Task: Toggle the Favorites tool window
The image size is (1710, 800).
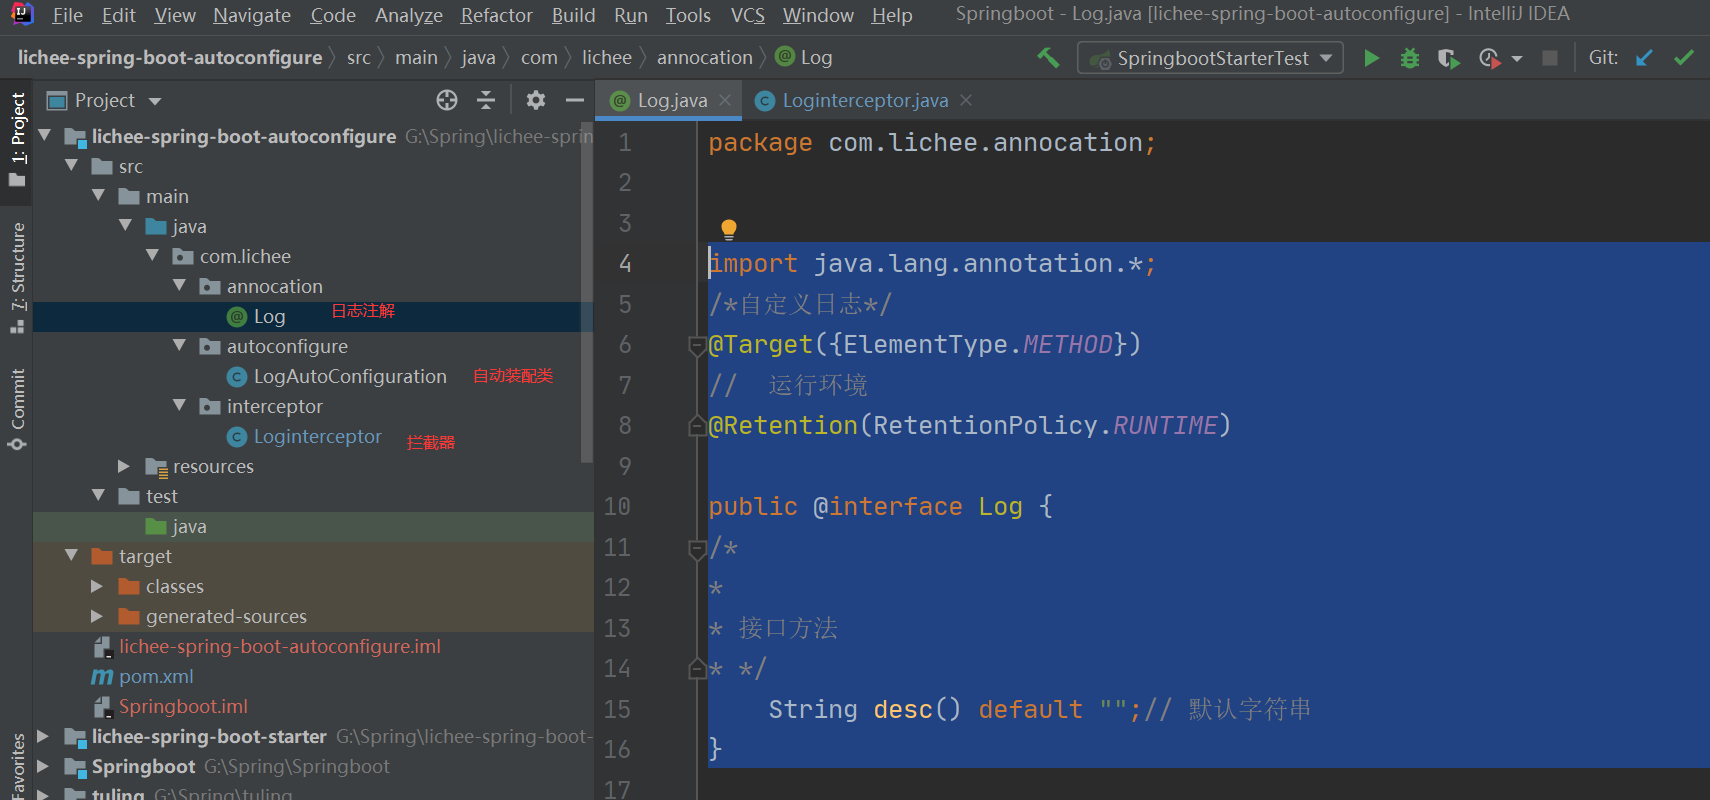Action: tap(17, 765)
